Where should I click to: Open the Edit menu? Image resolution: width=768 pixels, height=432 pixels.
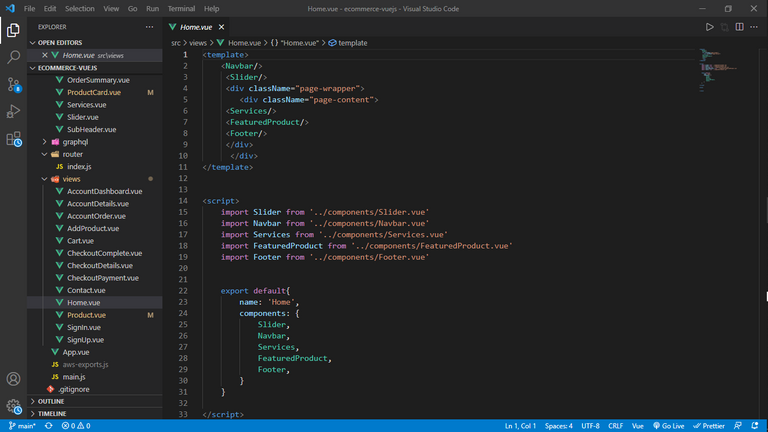click(x=50, y=8)
